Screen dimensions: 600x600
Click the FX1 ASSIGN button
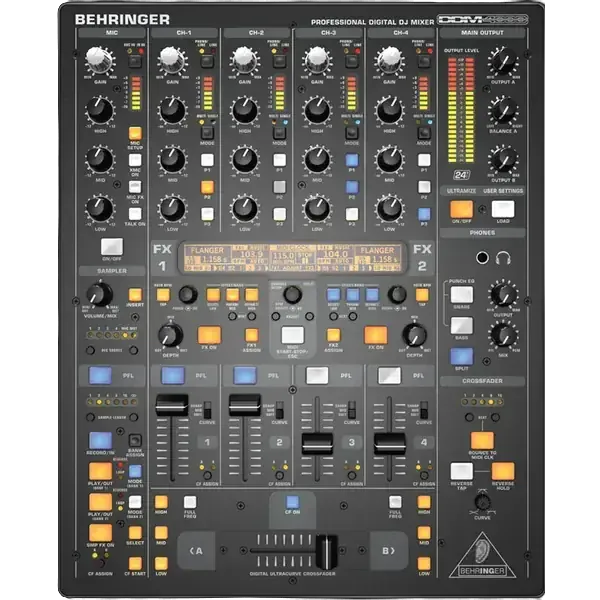coord(251,335)
